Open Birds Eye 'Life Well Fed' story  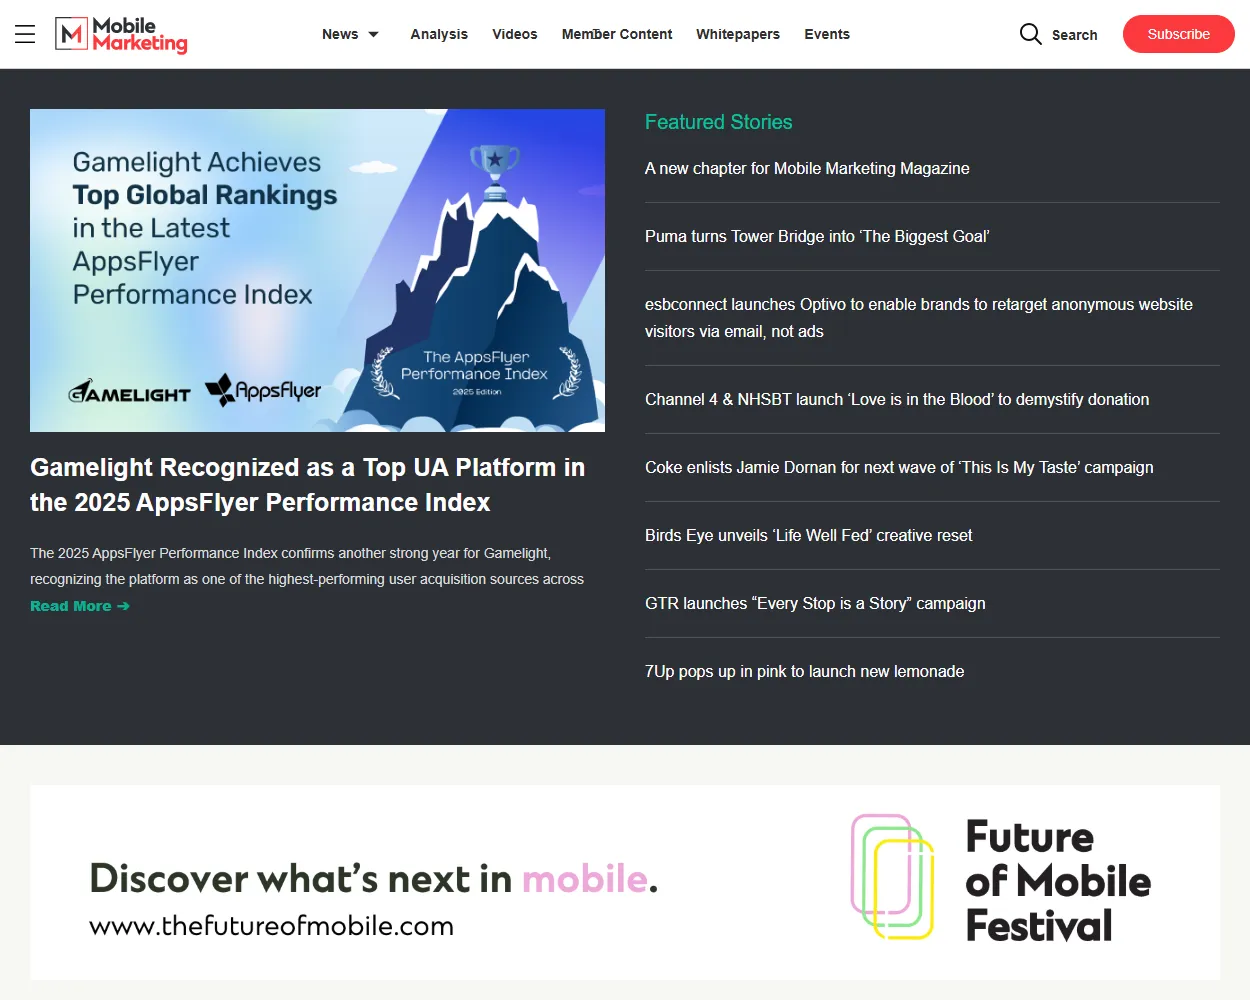(x=808, y=535)
